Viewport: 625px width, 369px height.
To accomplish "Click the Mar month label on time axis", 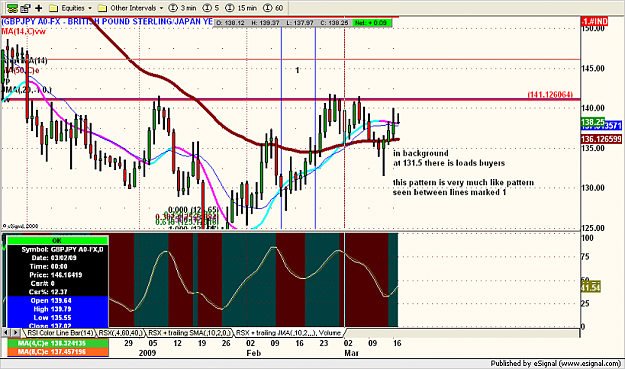I will point(352,353).
